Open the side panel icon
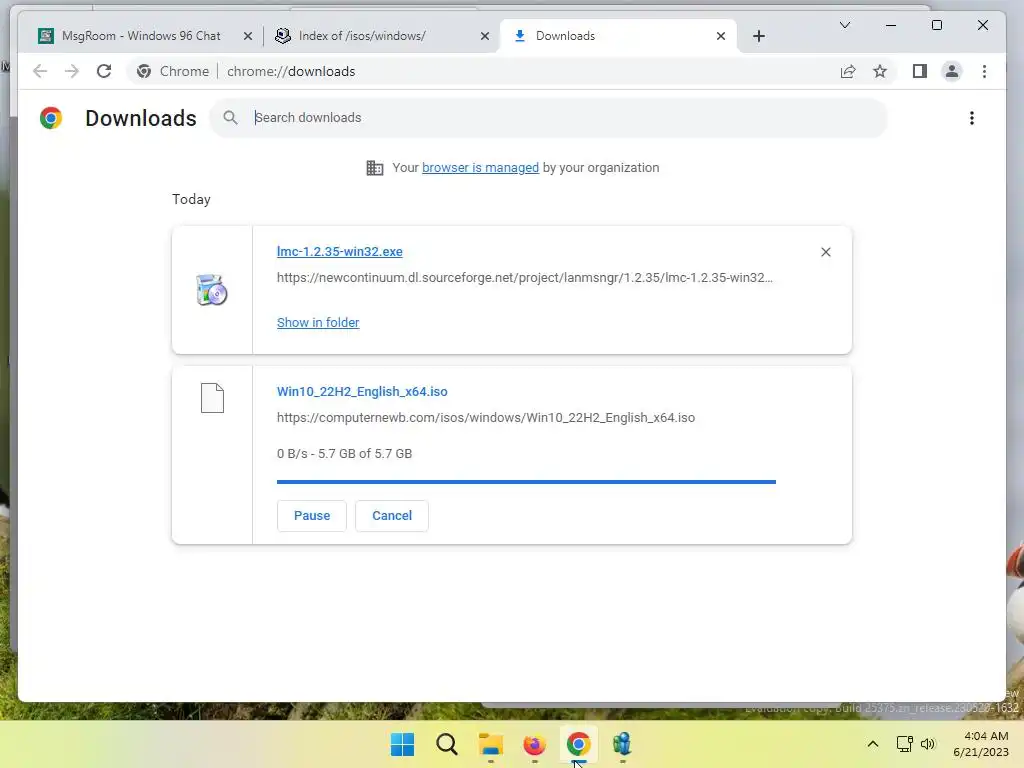This screenshot has height=768, width=1024. point(920,71)
